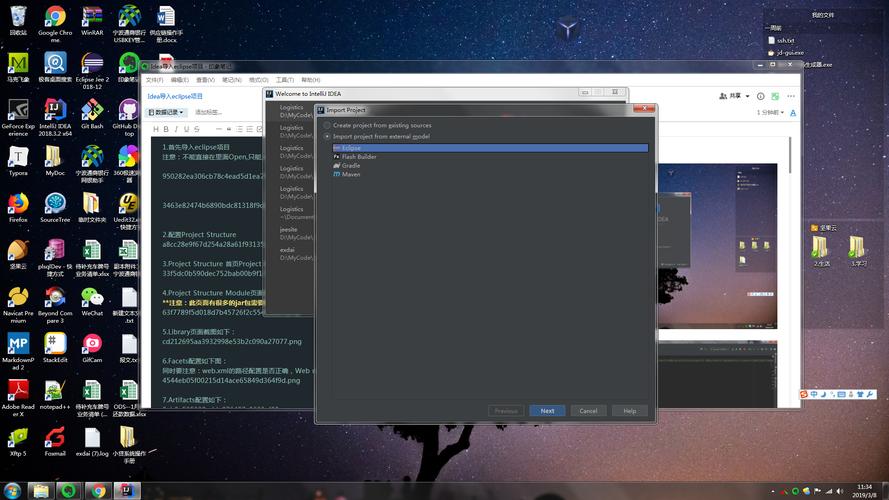Viewport: 889px width, 500px height.
Task: Open SourceTree desktop icon
Action: pos(55,208)
